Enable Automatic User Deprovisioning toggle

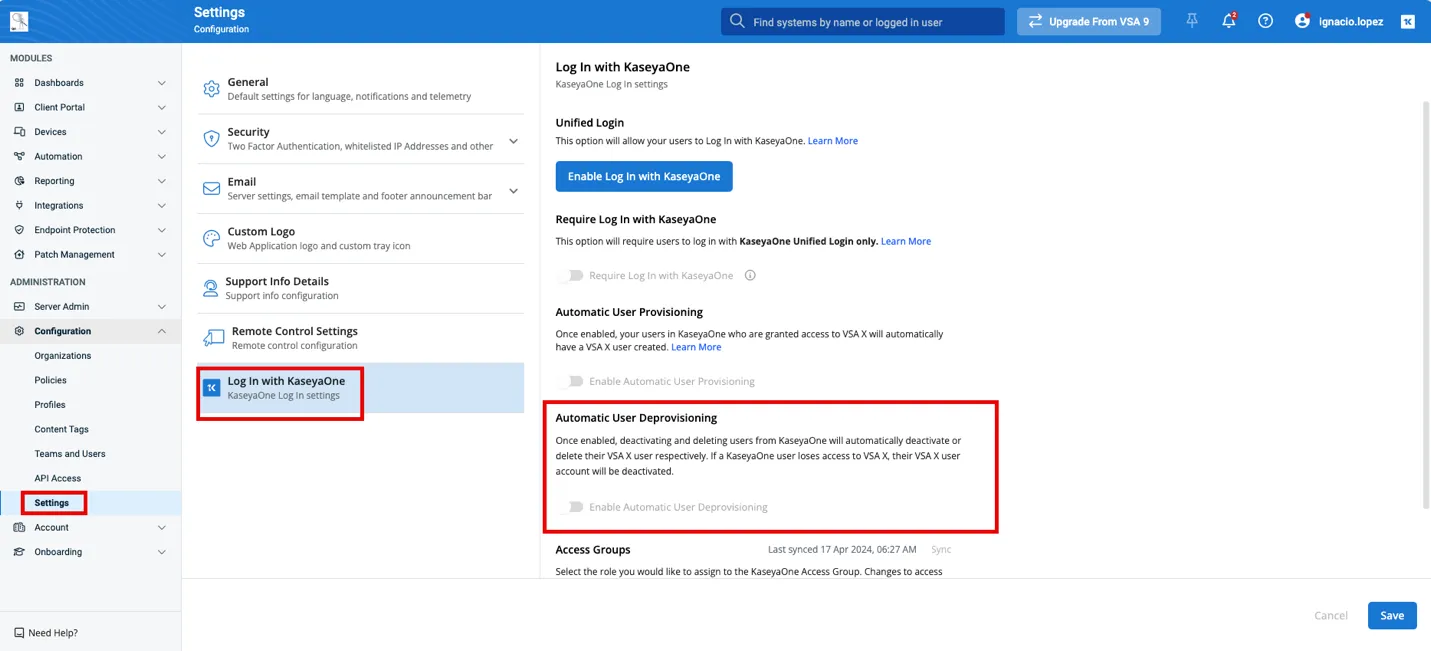[573, 507]
